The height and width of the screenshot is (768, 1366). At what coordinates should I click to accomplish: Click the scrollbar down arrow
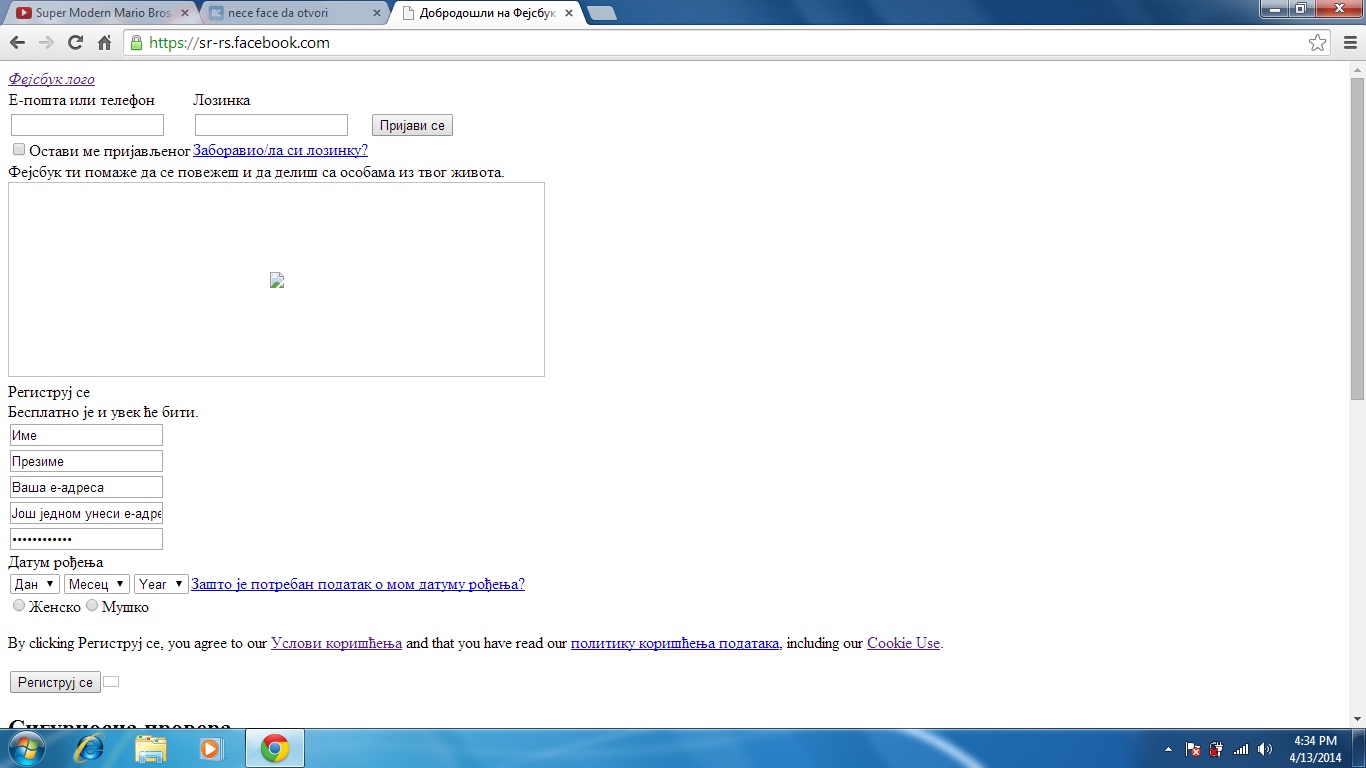click(x=1357, y=719)
